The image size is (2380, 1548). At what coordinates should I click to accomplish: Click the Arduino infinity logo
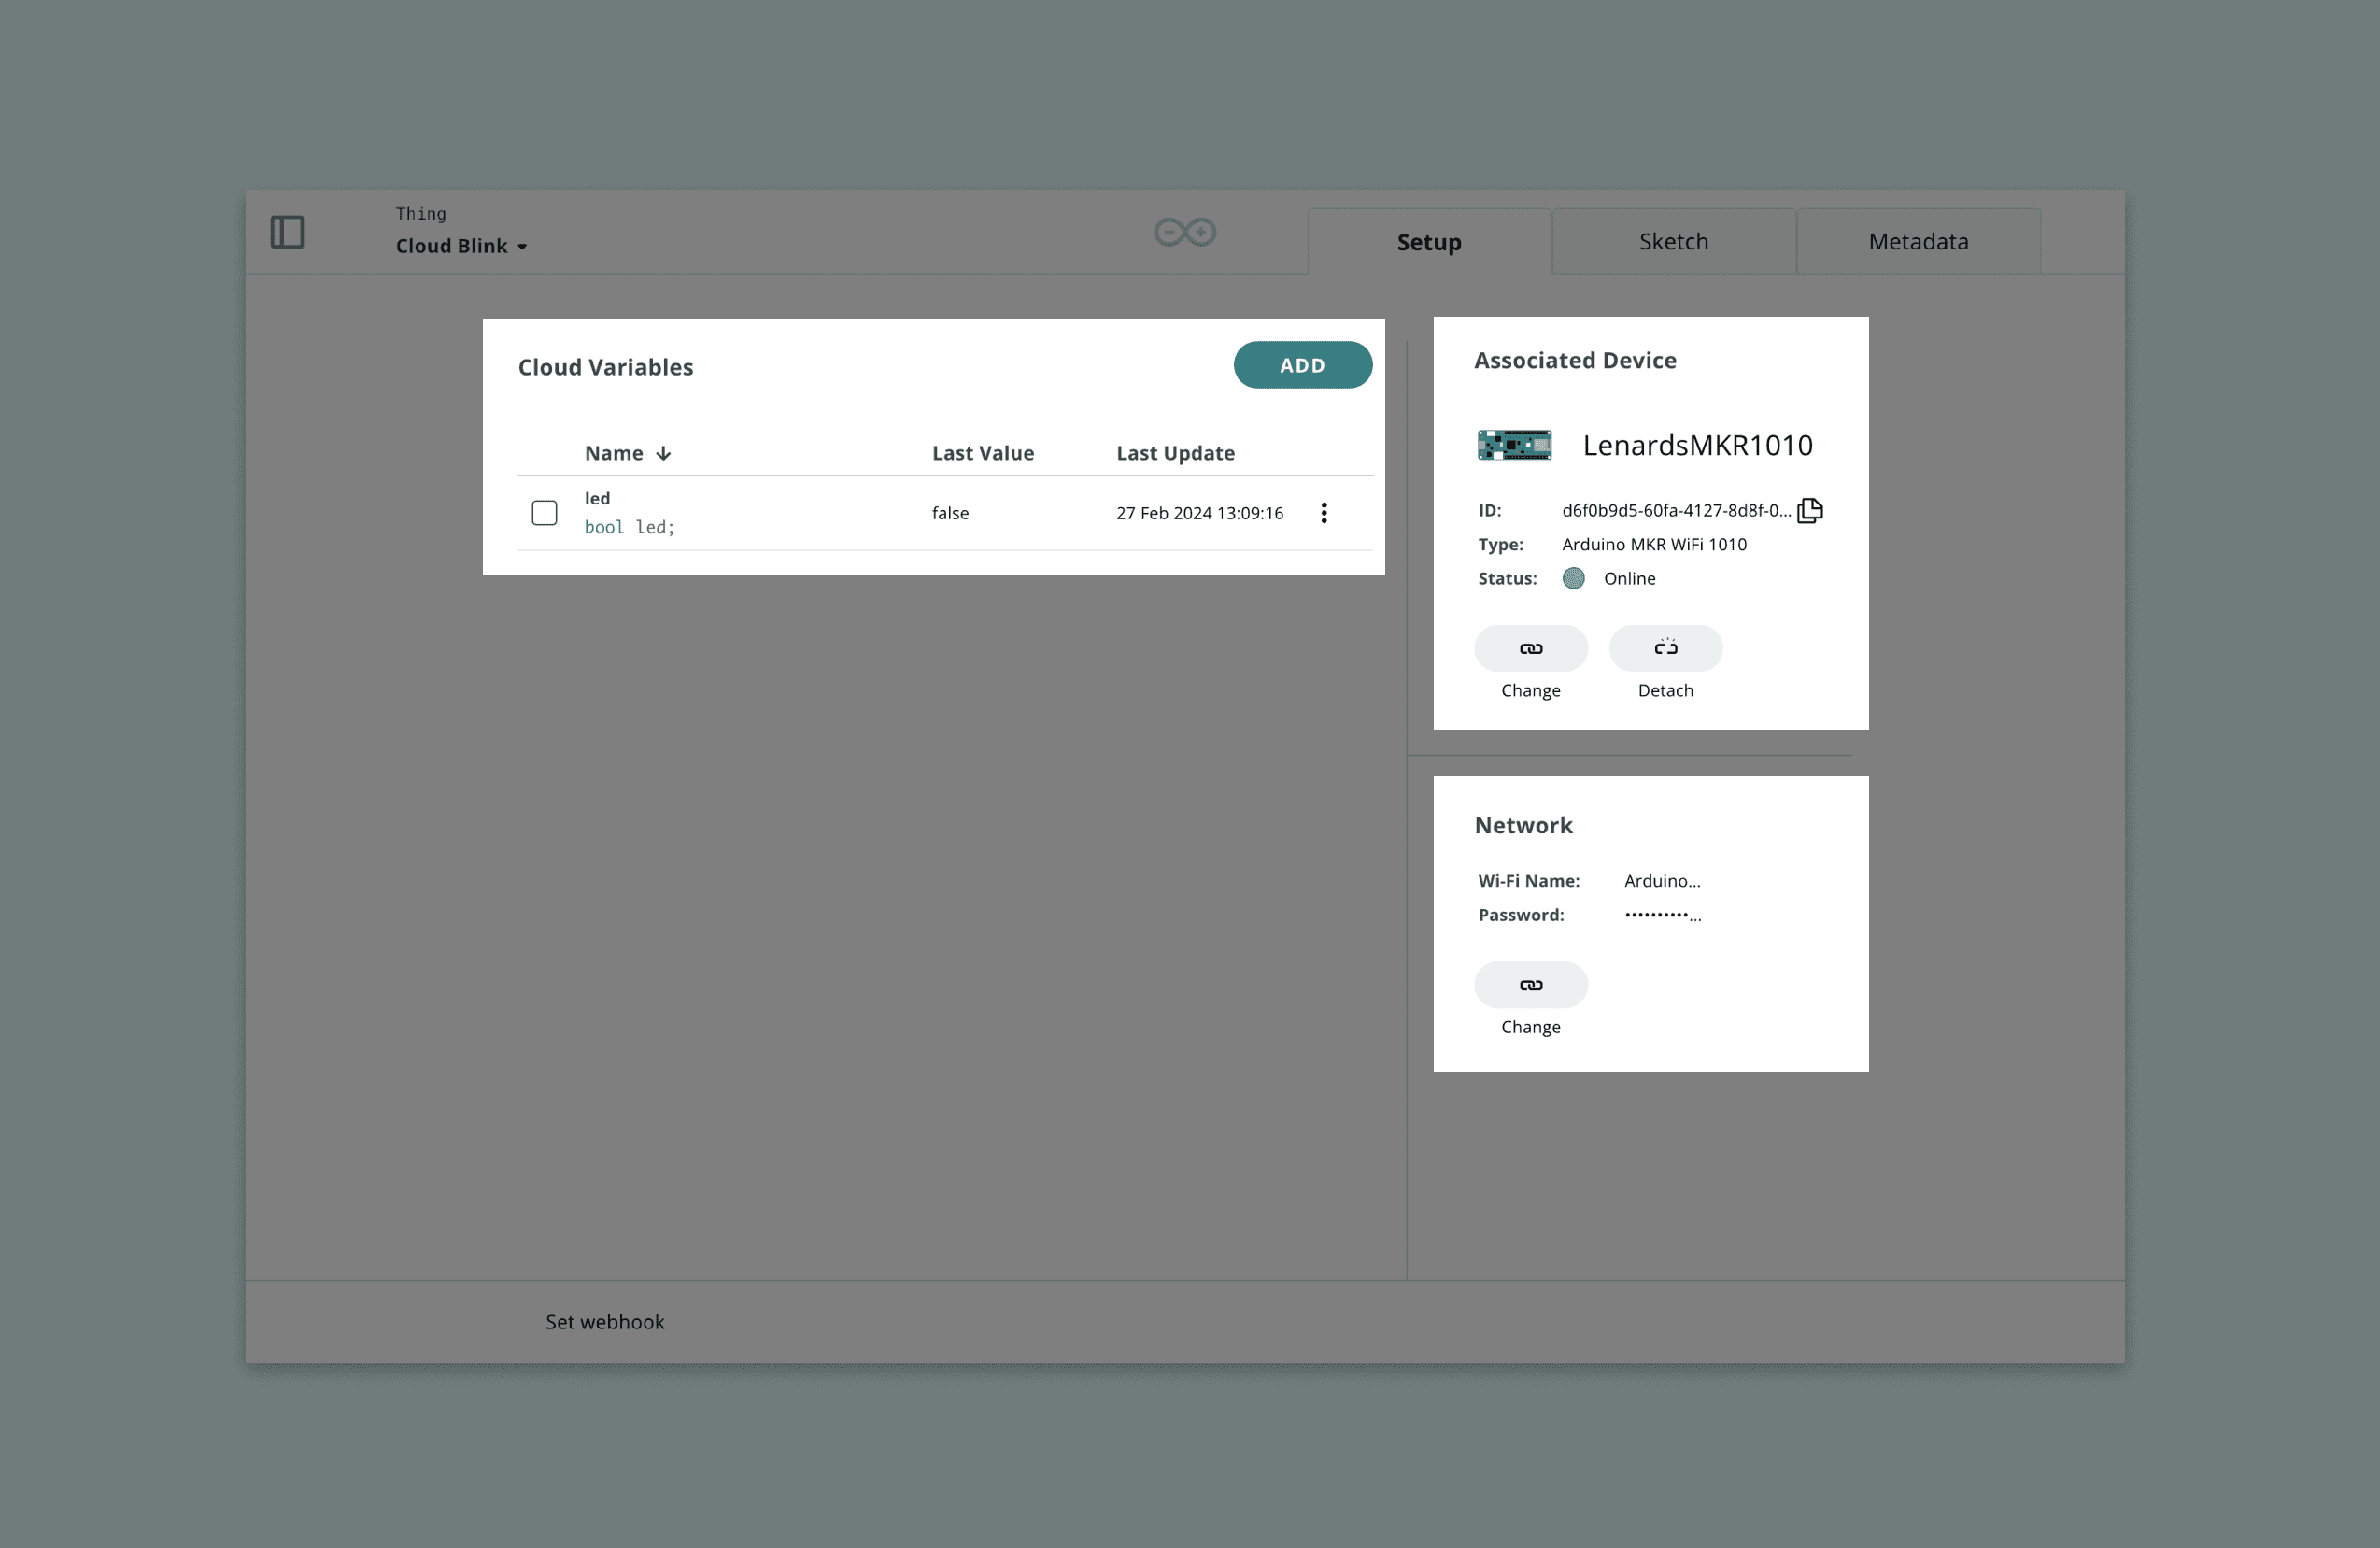point(1184,232)
